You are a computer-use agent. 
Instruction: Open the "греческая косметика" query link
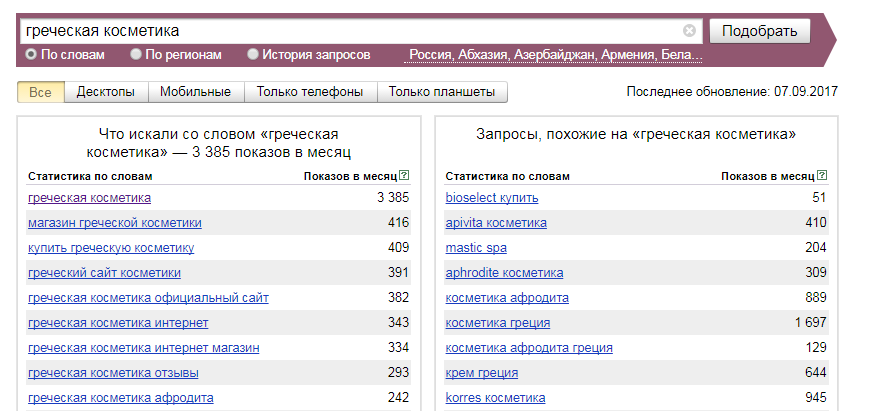[x=89, y=198]
